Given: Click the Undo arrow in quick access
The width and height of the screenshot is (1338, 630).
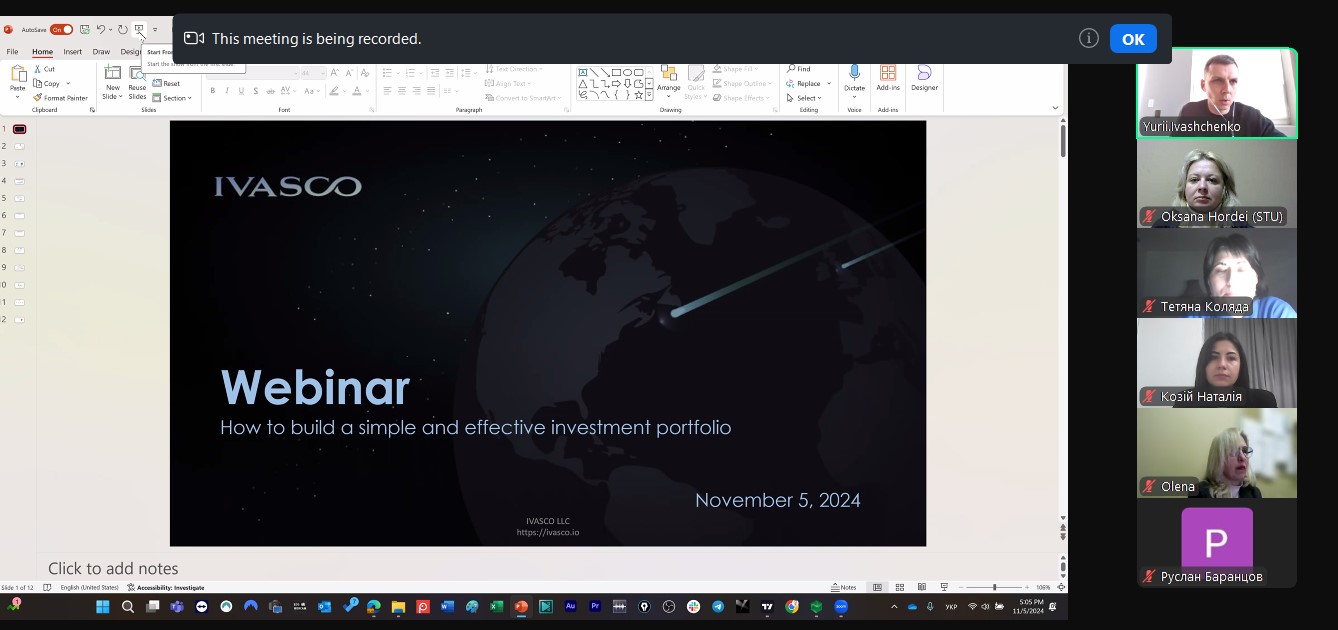Looking at the screenshot, I should pyautogui.click(x=101, y=30).
